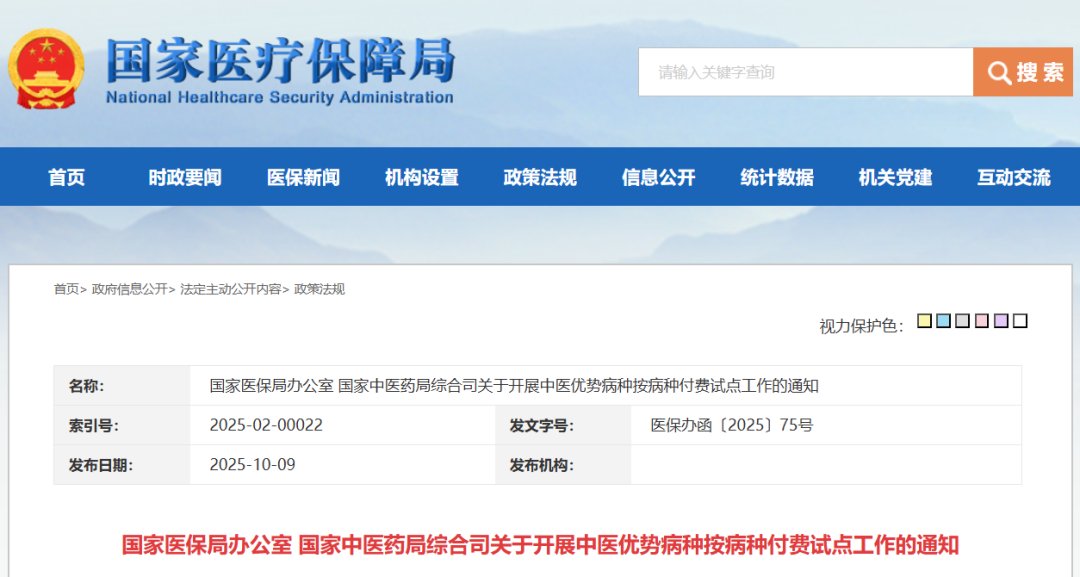Select the blue eye-protection color swatch

click(943, 321)
